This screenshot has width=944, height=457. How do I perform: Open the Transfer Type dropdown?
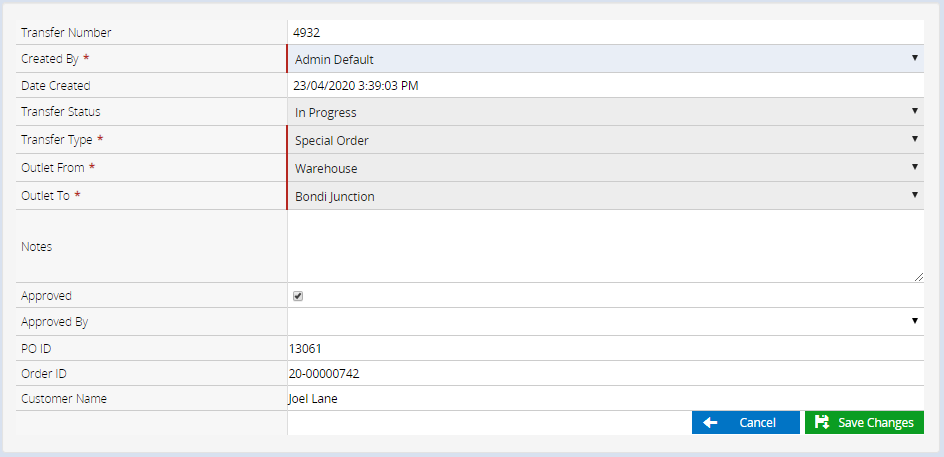[606, 140]
